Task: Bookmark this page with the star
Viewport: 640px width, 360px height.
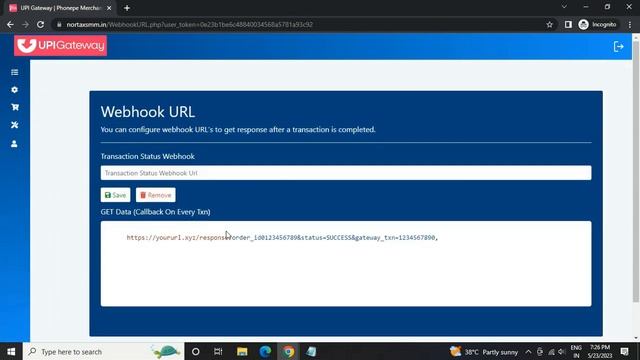Action: pyautogui.click(x=549, y=24)
